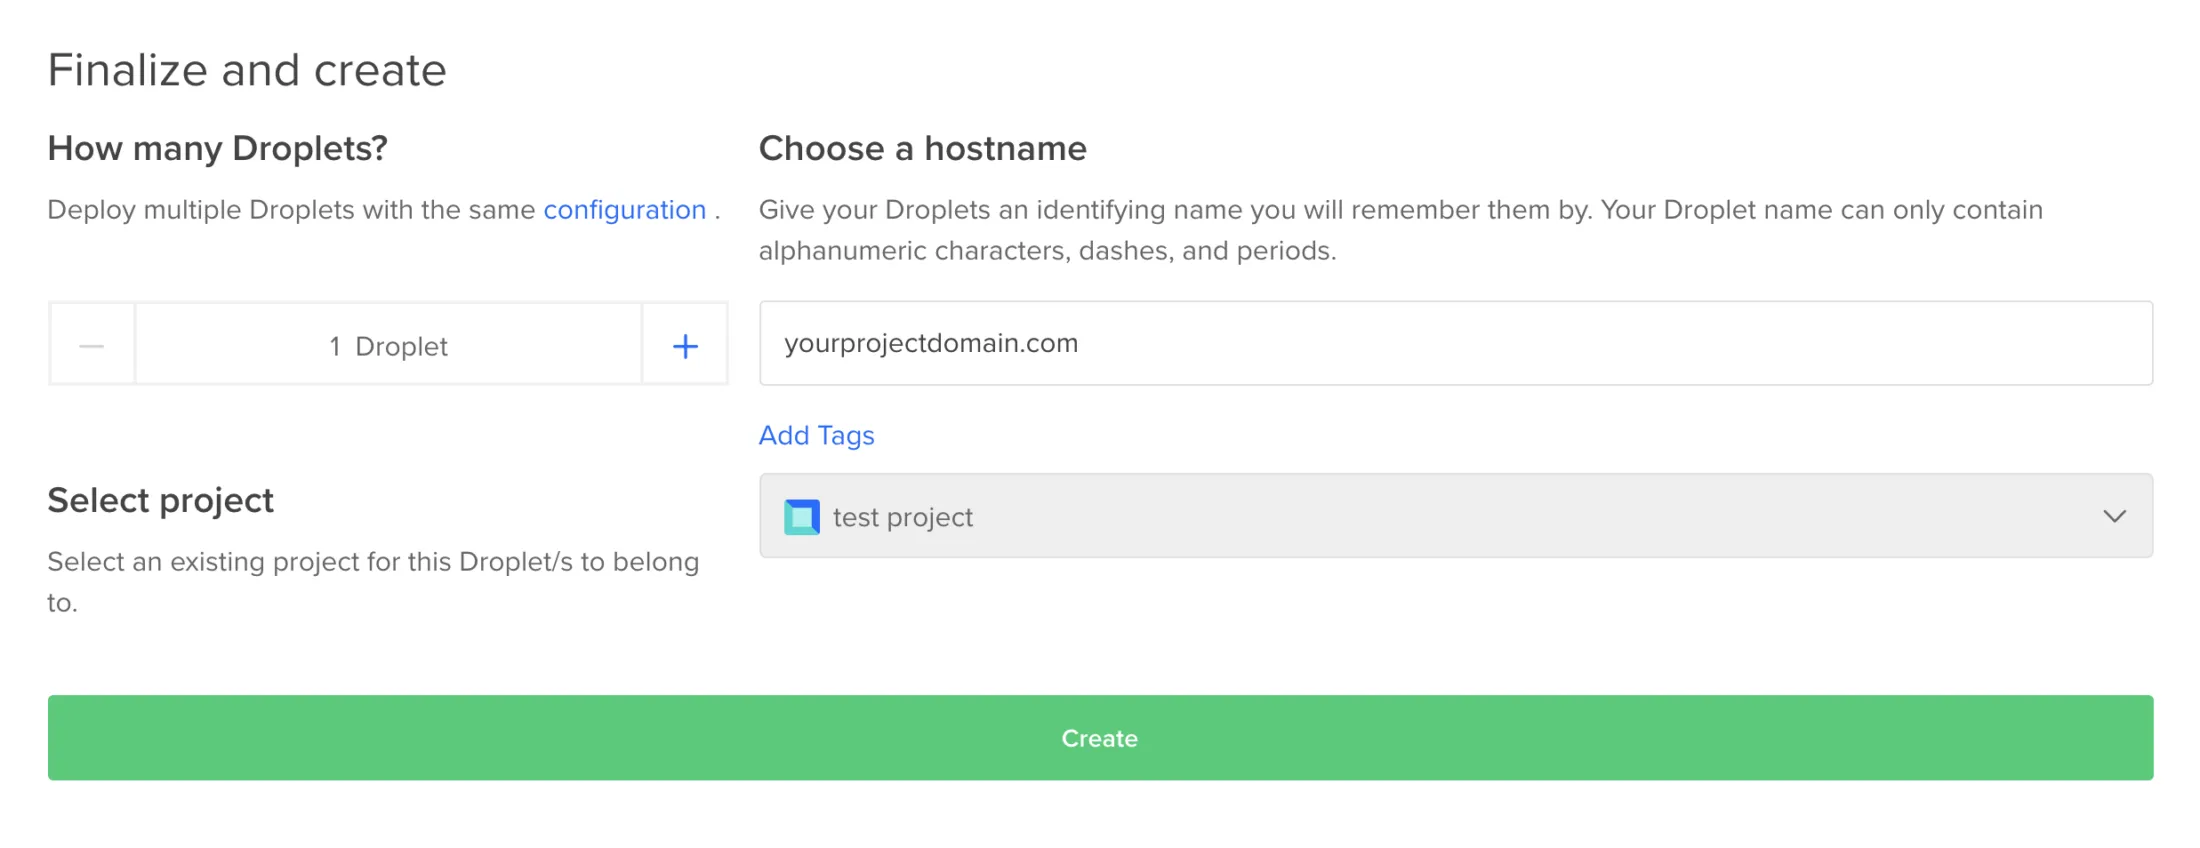Image resolution: width=2200 pixels, height=848 pixels.
Task: Click the plus icon to add a Droplet
Action: tap(685, 346)
